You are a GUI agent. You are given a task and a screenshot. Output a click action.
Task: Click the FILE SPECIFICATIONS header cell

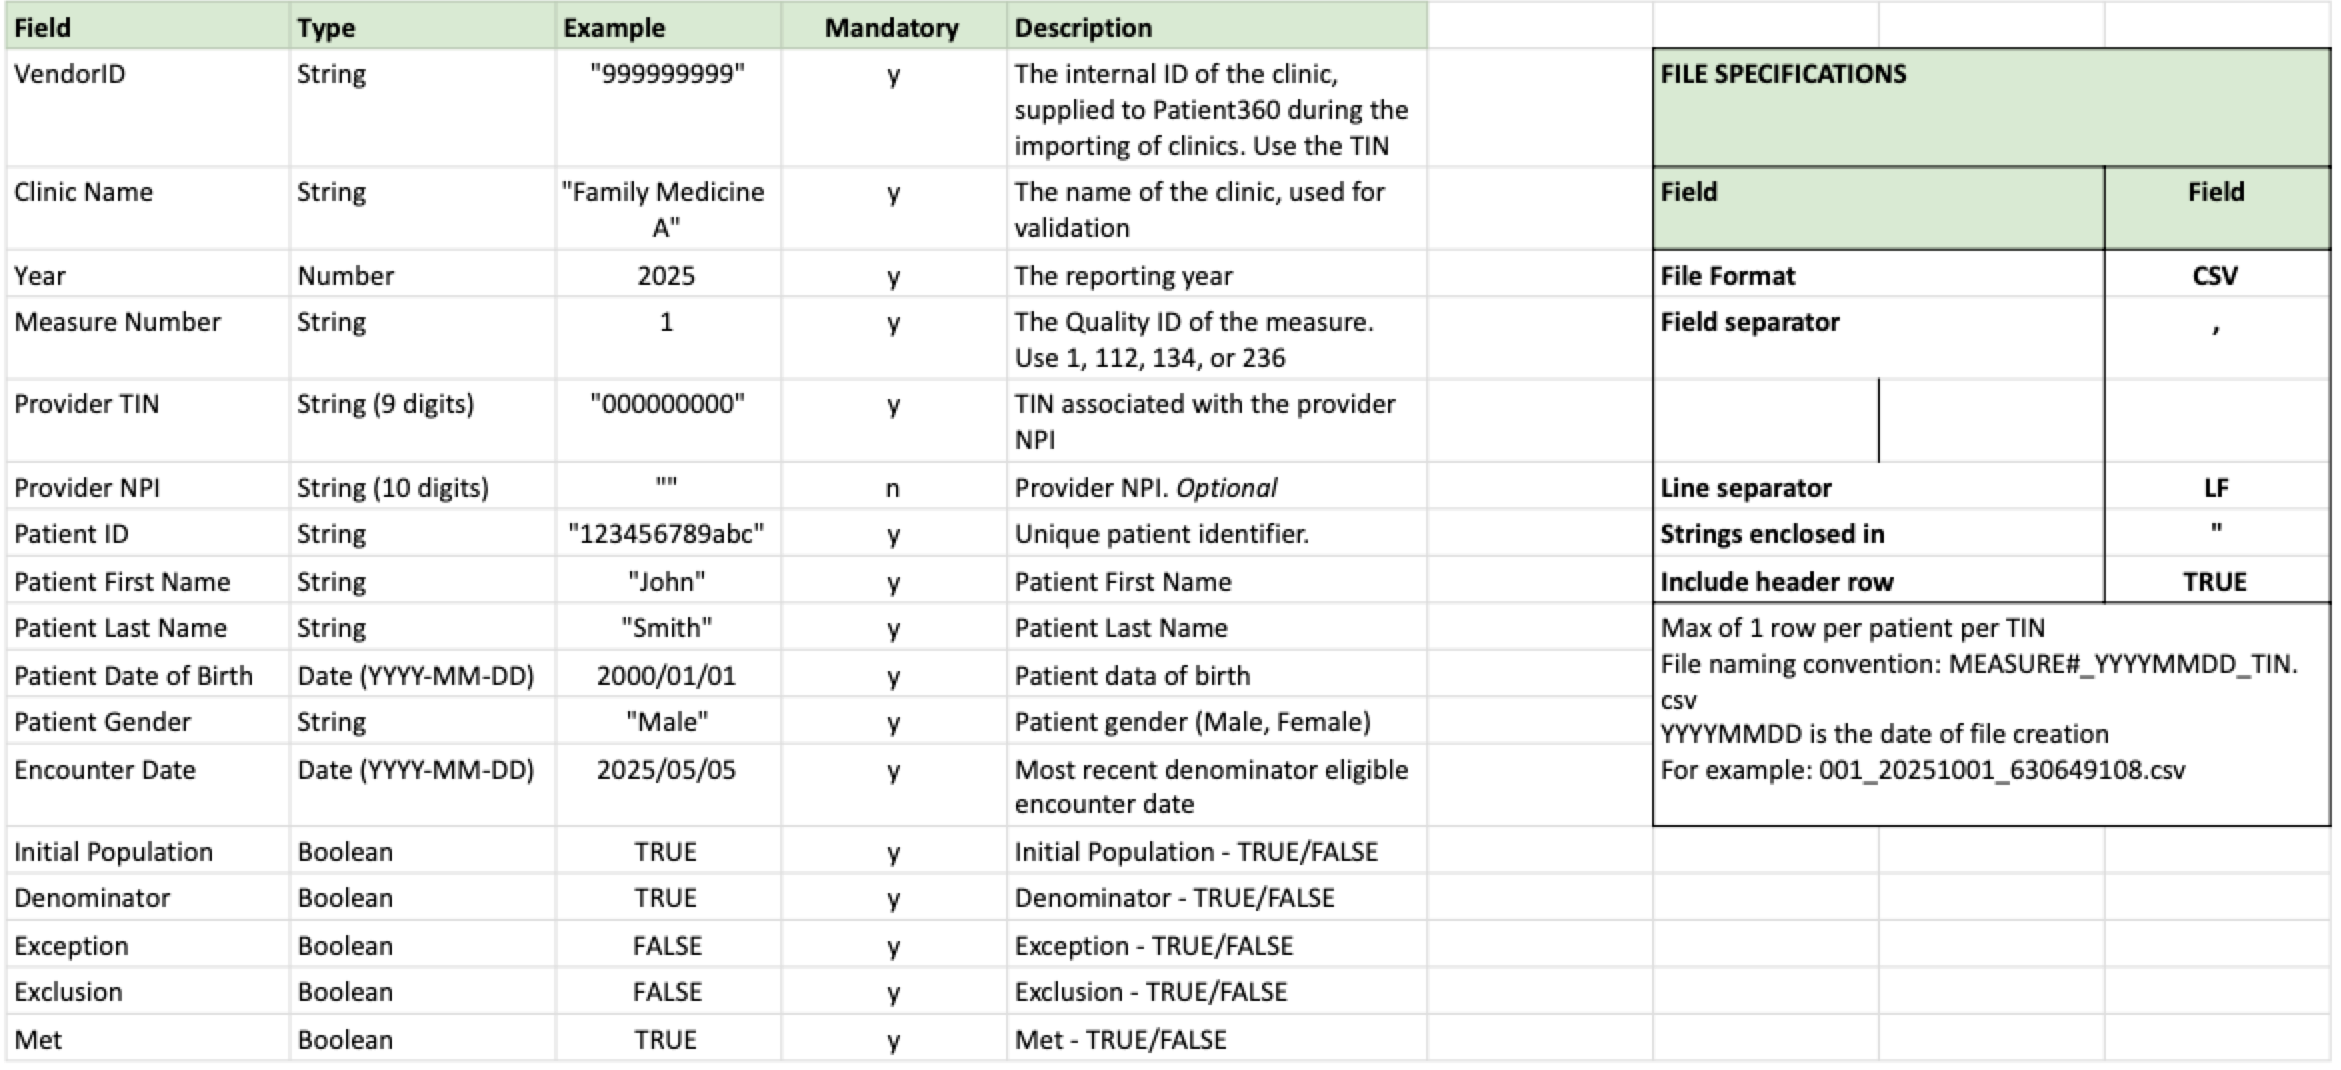pyautogui.click(x=1991, y=107)
